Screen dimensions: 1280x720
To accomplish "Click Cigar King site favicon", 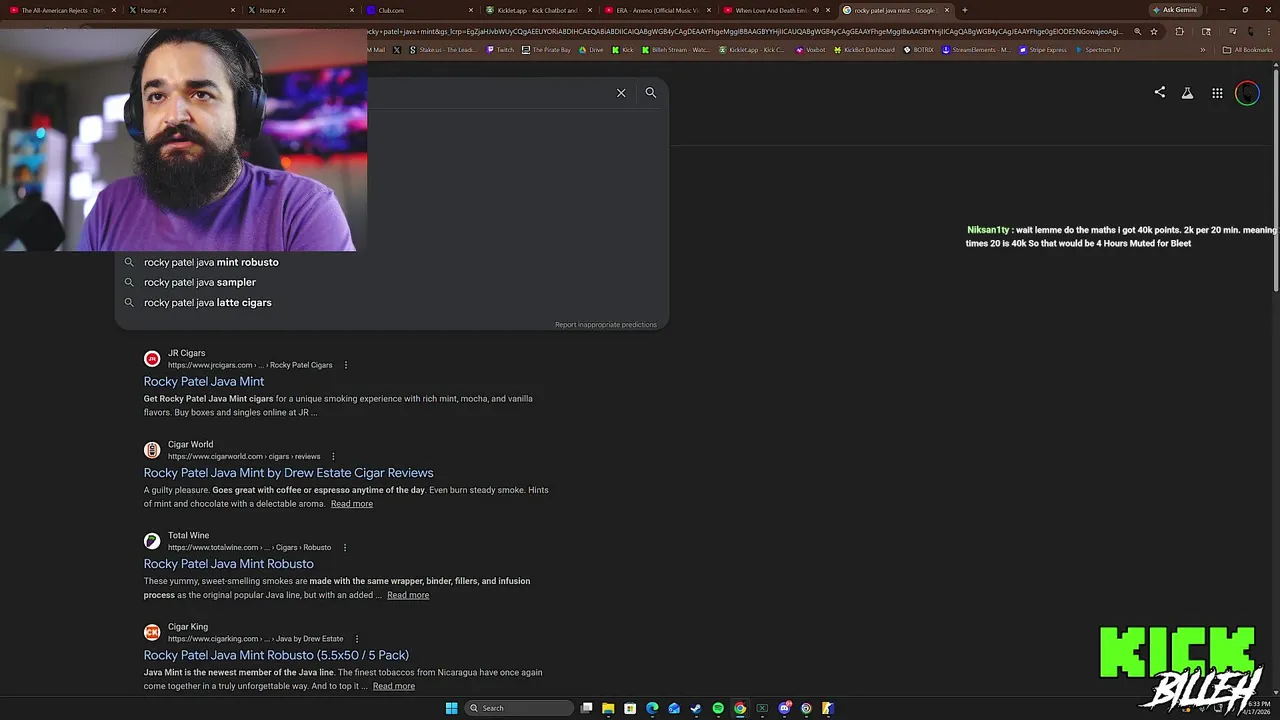I will pos(152,632).
